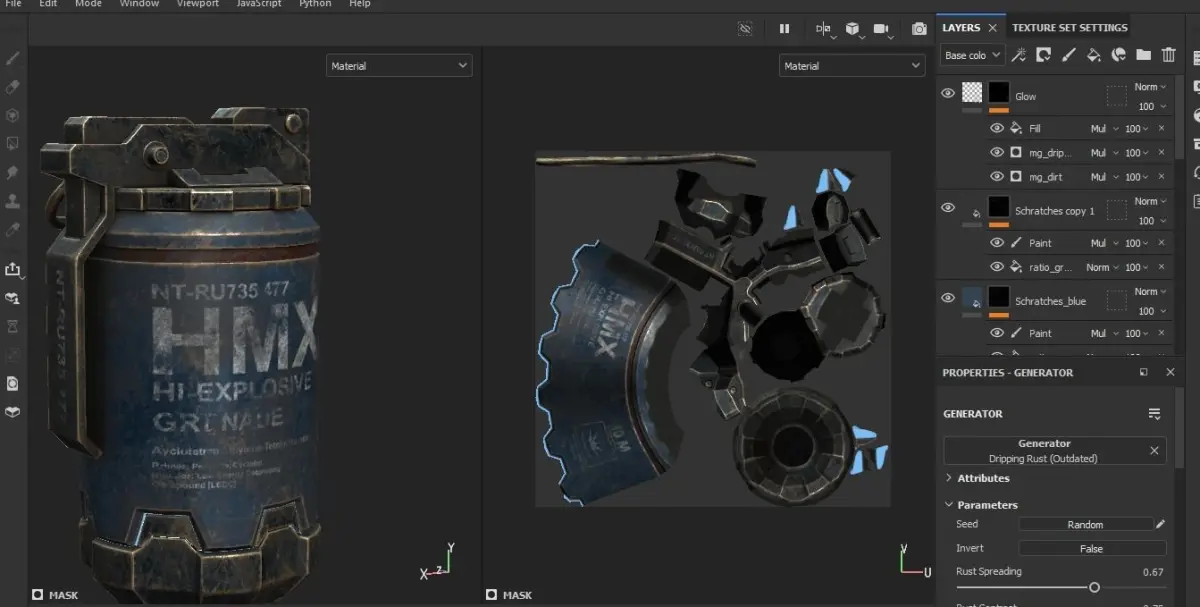Image resolution: width=1200 pixels, height=607 pixels.
Task: Pause the engine rendering
Action: click(x=785, y=29)
